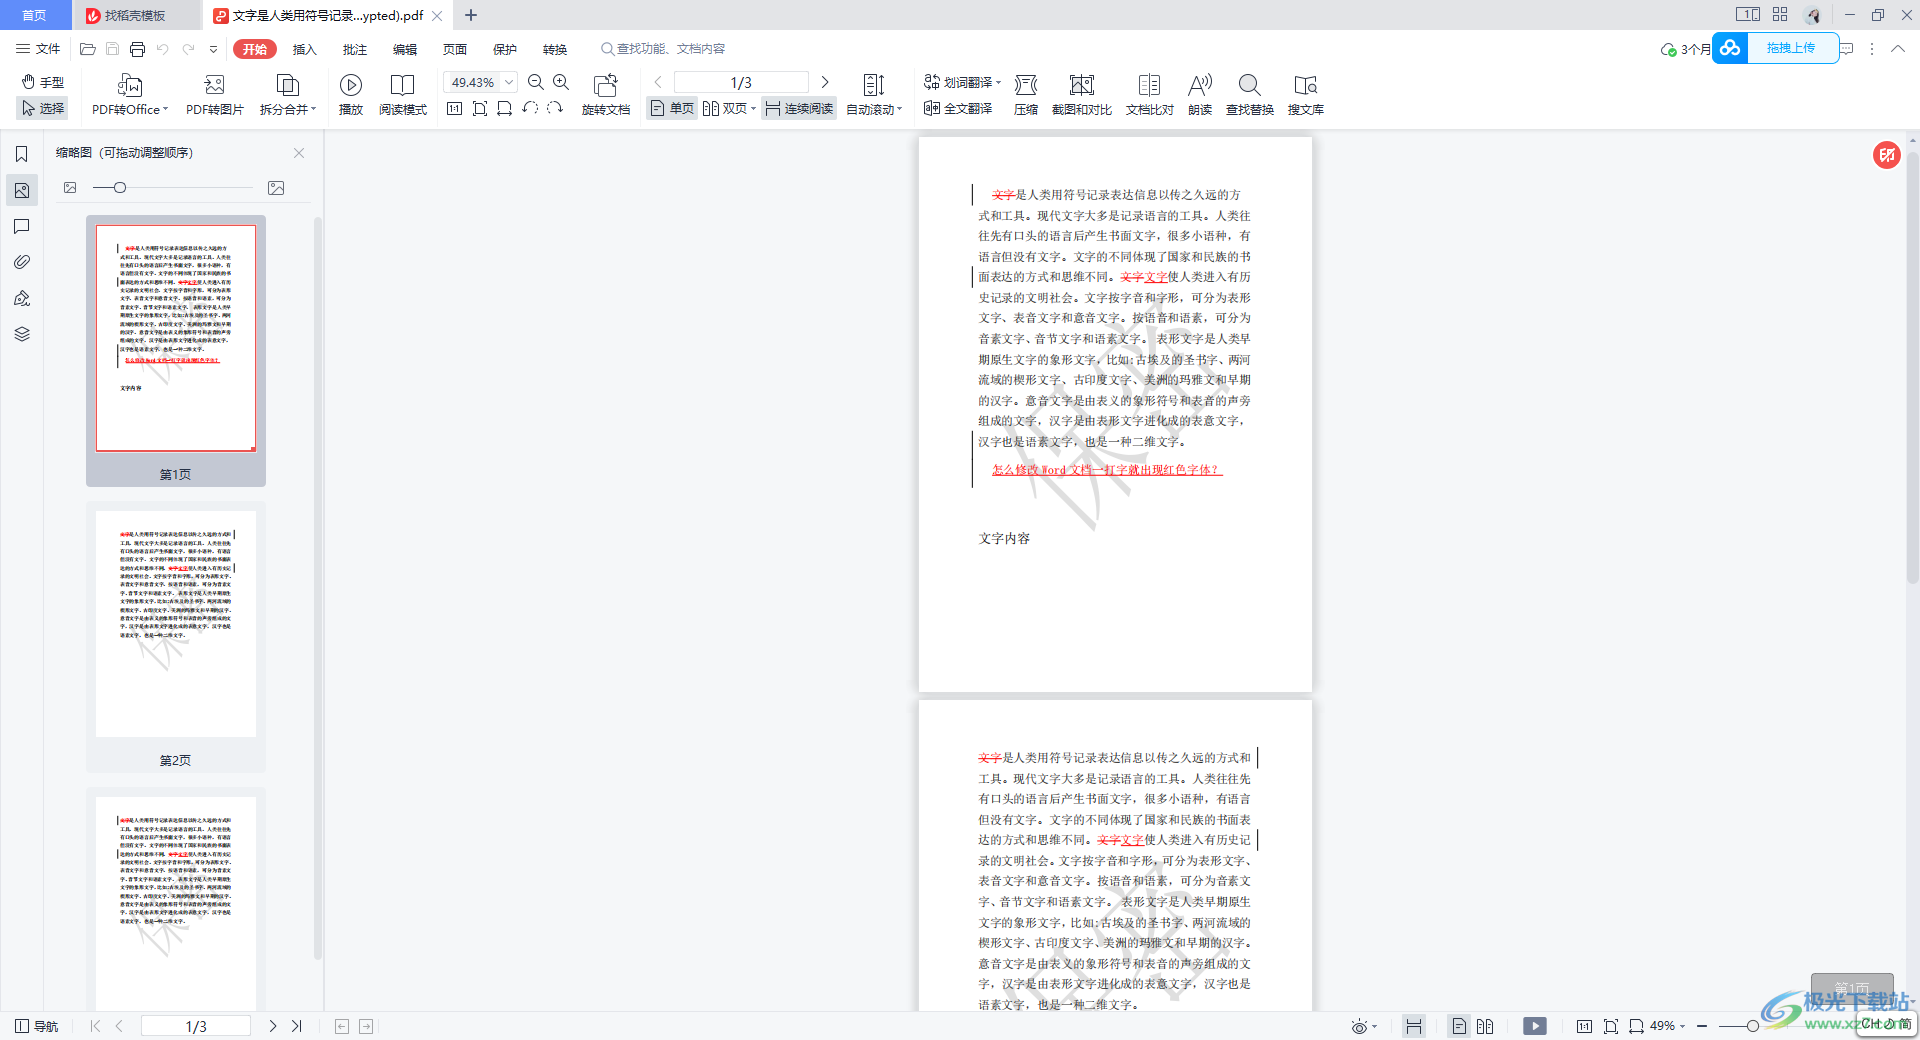Switch to 阅读模式 reading mode

[x=403, y=96]
